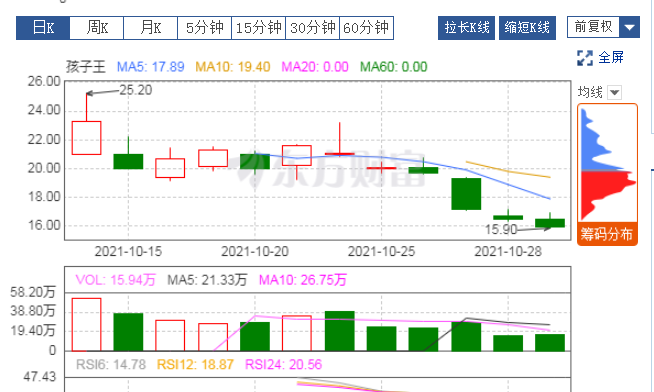The image size is (654, 392).
Task: Click the 2021-10-20 date axis label
Action: [x=255, y=251]
